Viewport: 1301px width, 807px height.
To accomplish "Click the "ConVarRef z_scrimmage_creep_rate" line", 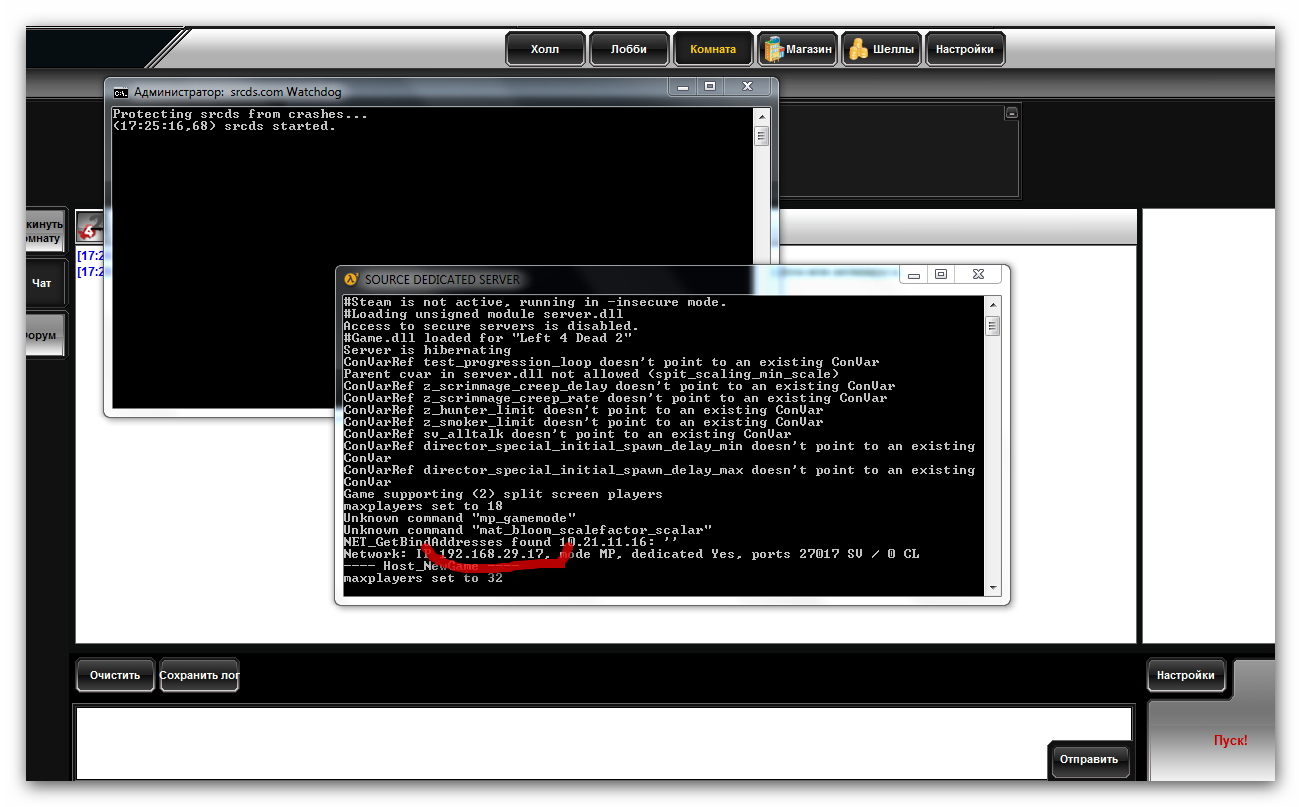I will pos(615,398).
